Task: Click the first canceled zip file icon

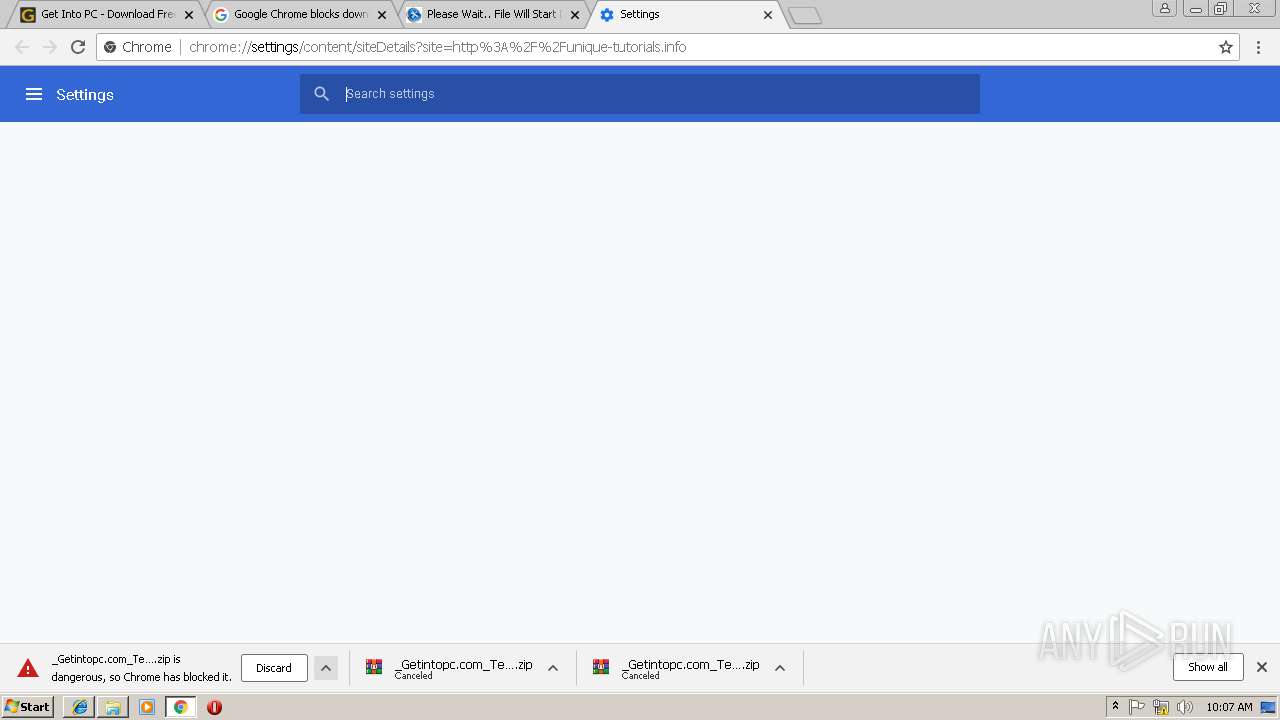Action: pyautogui.click(x=374, y=667)
